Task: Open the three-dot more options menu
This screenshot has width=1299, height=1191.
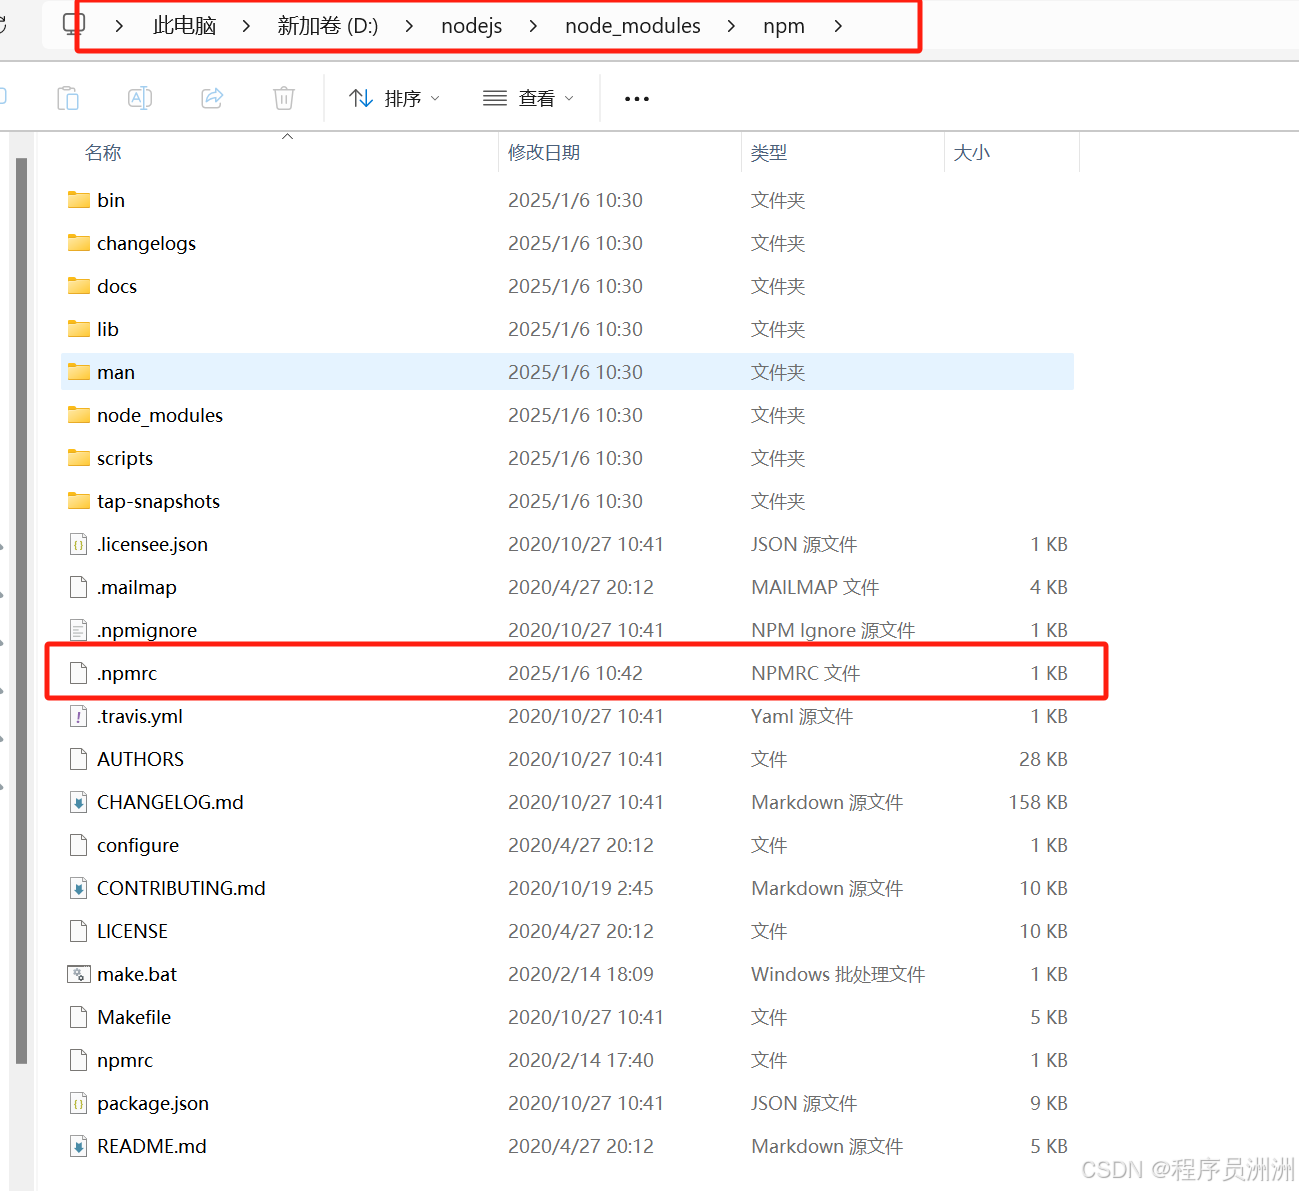Action: (x=637, y=99)
